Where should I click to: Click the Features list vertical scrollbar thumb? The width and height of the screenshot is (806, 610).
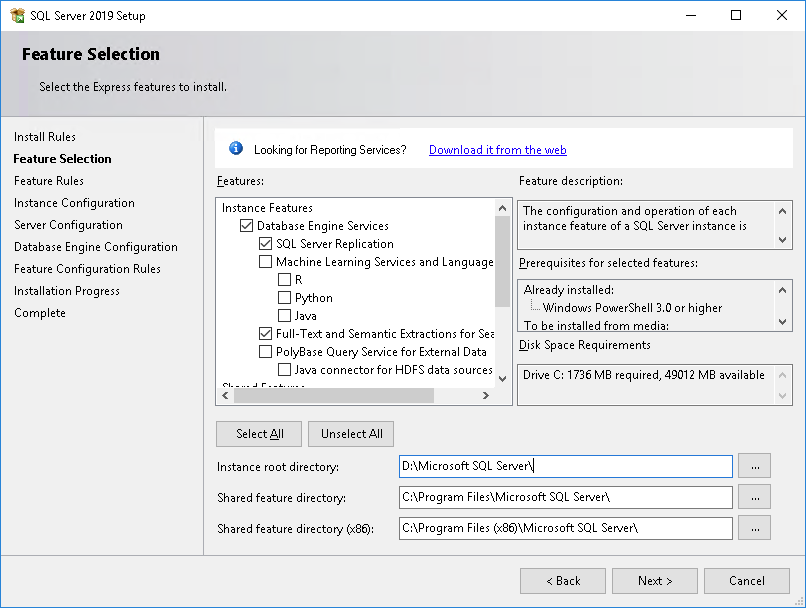pos(502,261)
